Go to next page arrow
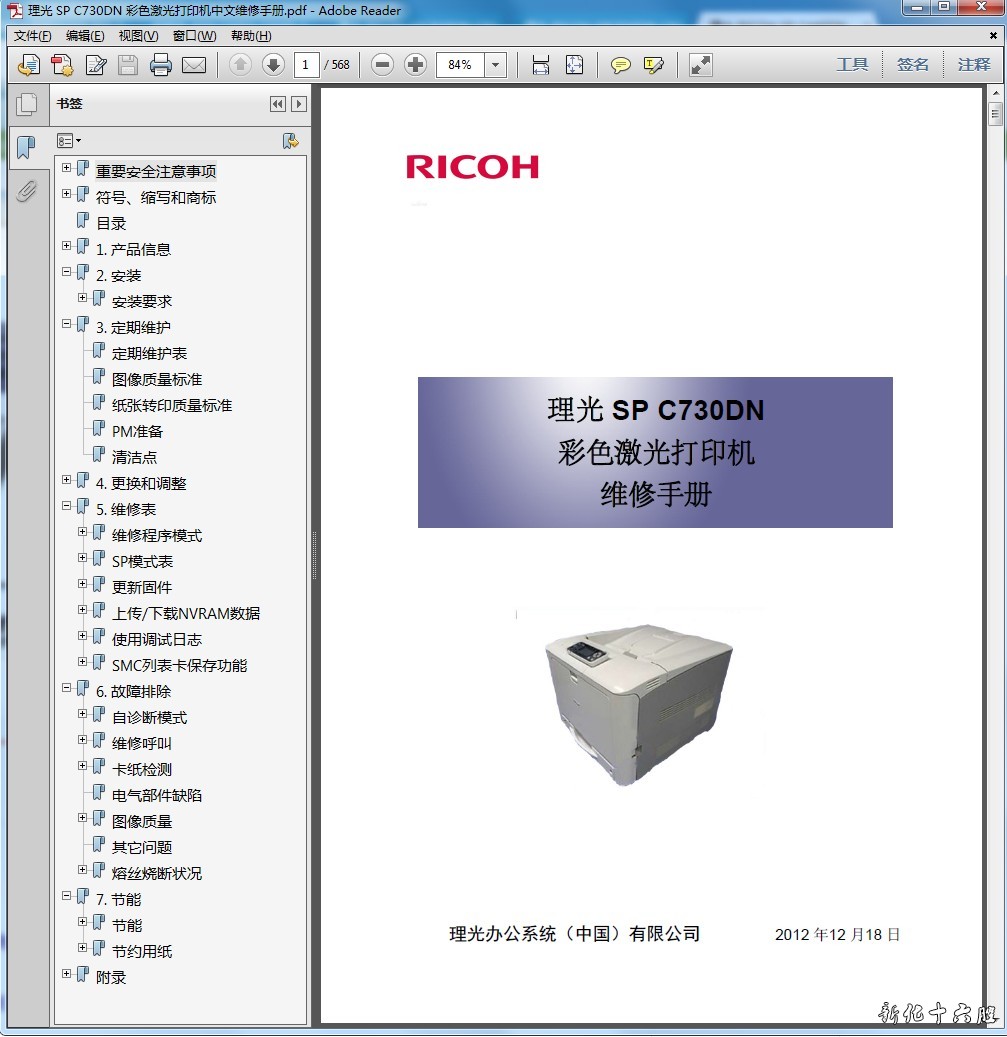 pyautogui.click(x=273, y=65)
